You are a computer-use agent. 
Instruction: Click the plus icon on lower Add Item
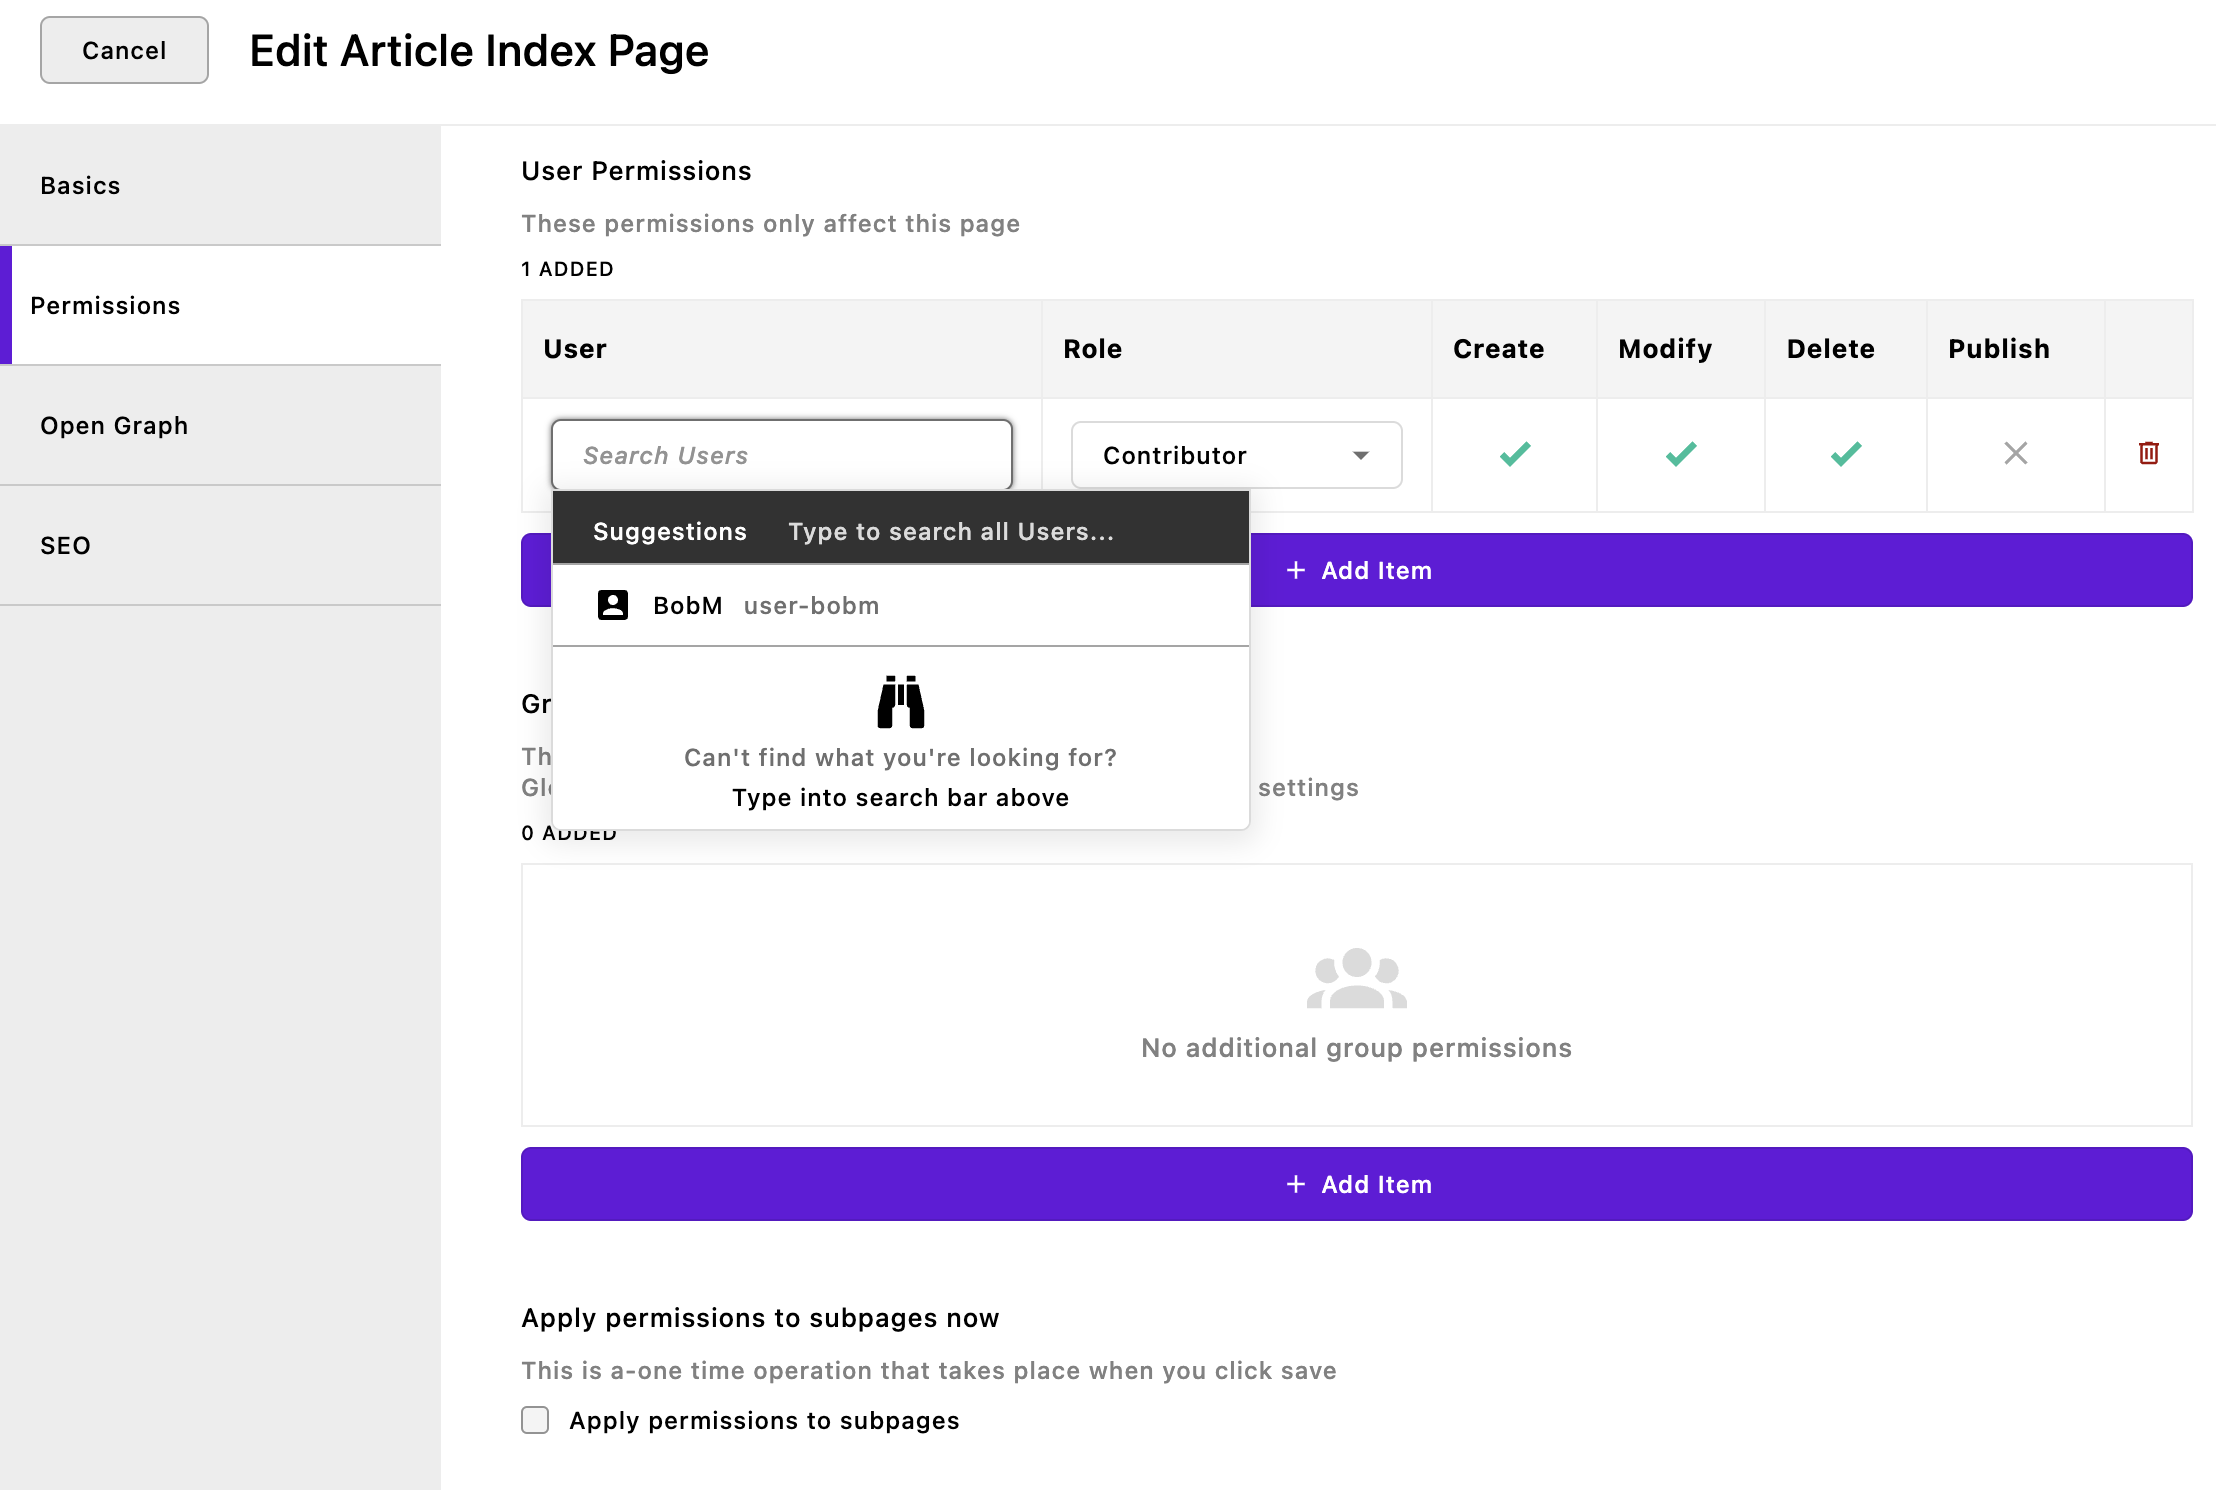[x=1296, y=1184]
